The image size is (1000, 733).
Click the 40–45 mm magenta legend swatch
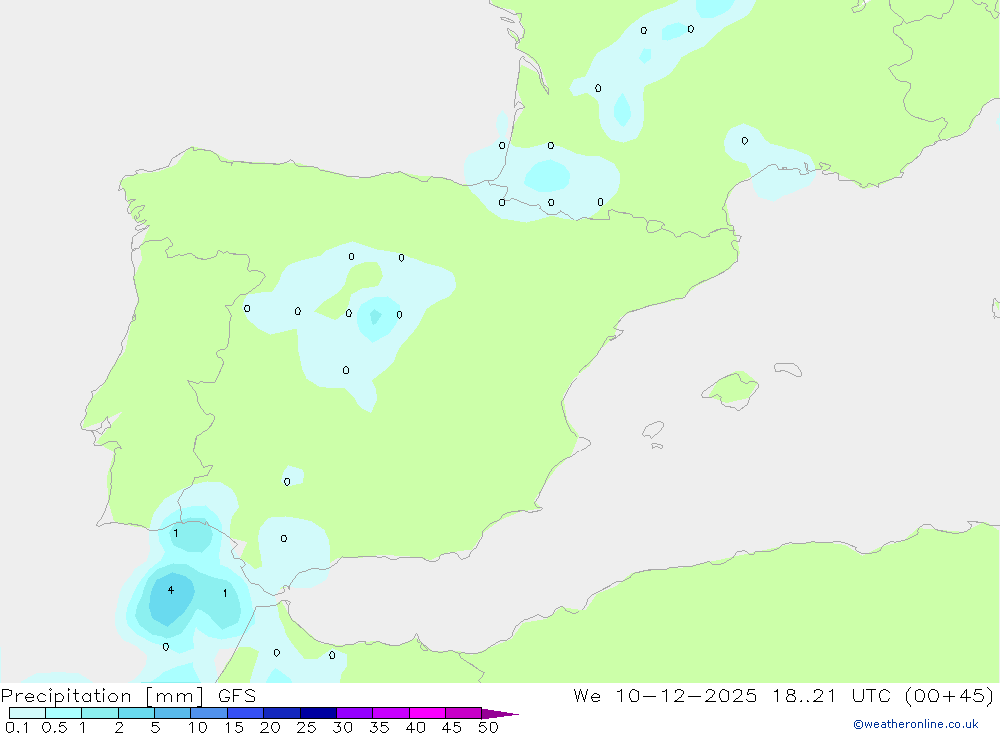click(x=427, y=713)
